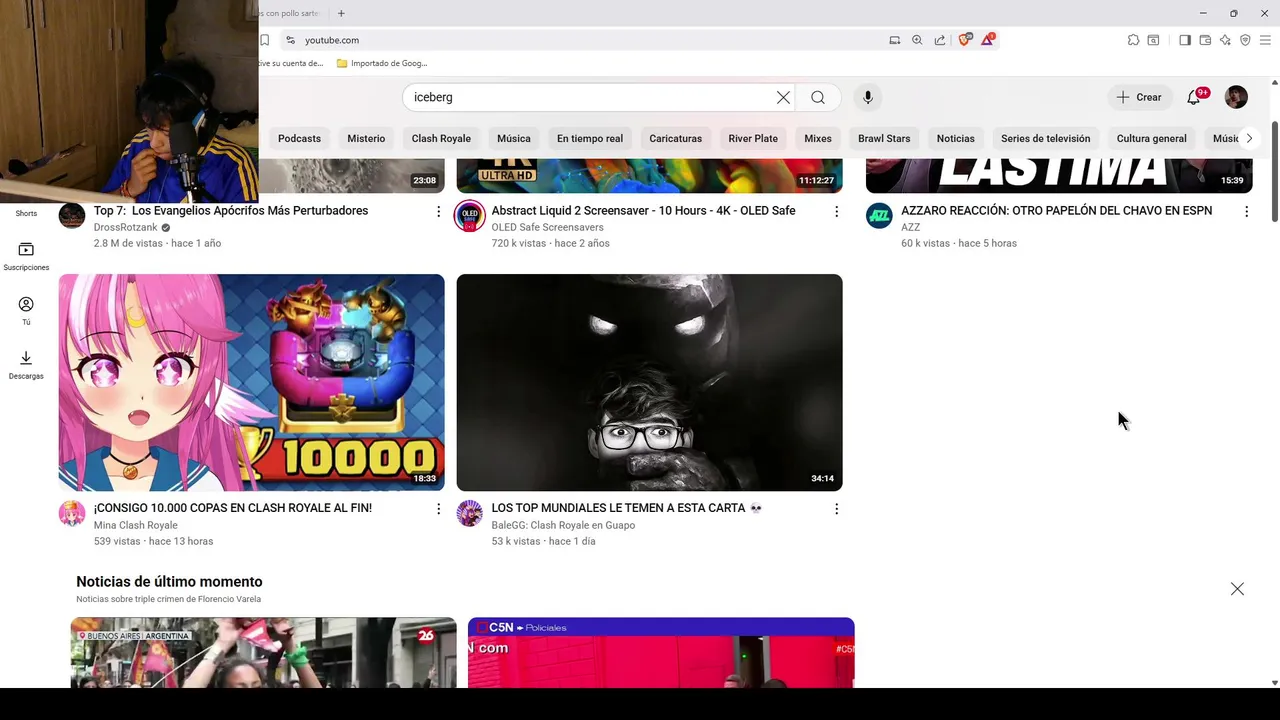Open the Mina Clash Royale channel name
The image size is (1280, 720).
[135, 525]
